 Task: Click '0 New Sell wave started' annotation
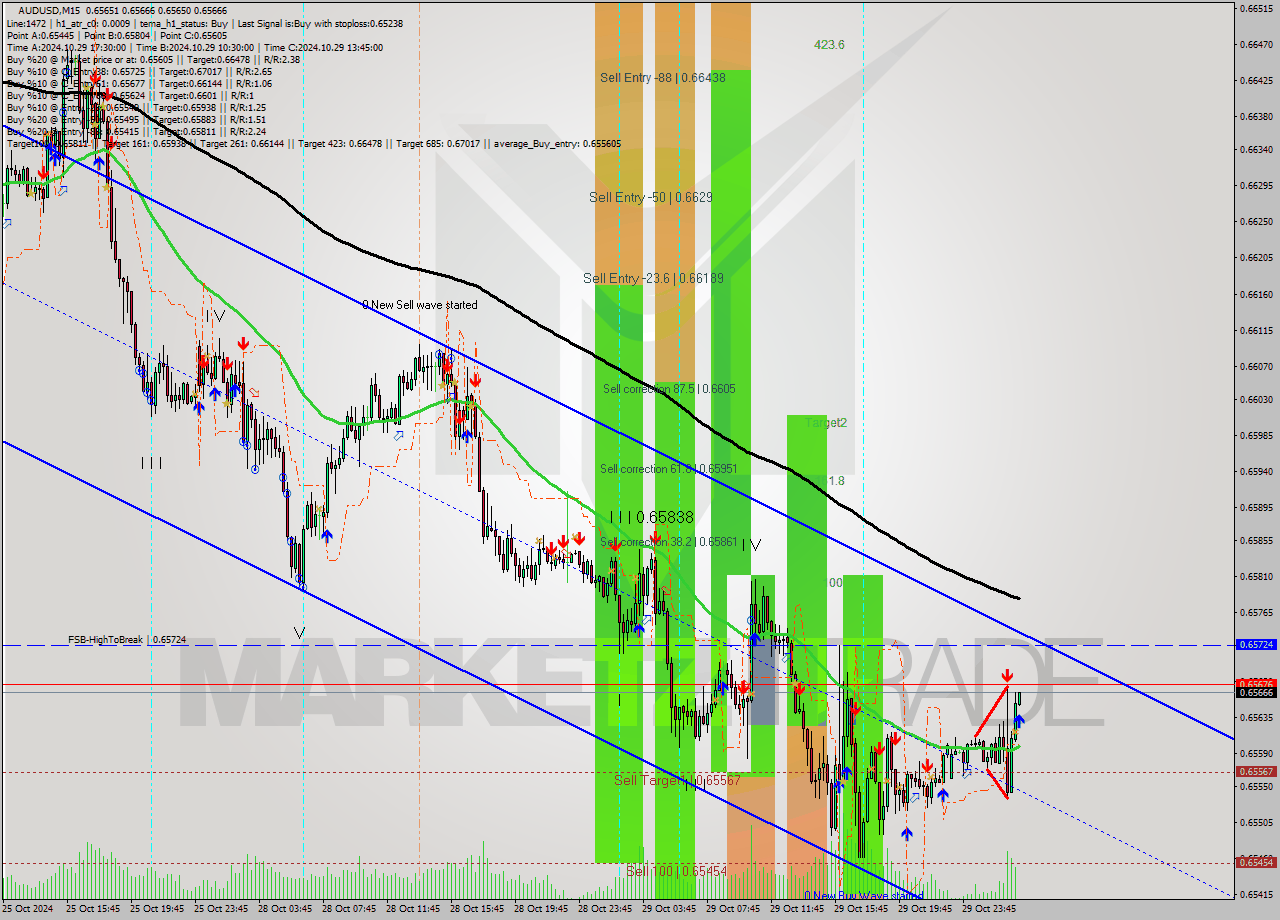420,305
